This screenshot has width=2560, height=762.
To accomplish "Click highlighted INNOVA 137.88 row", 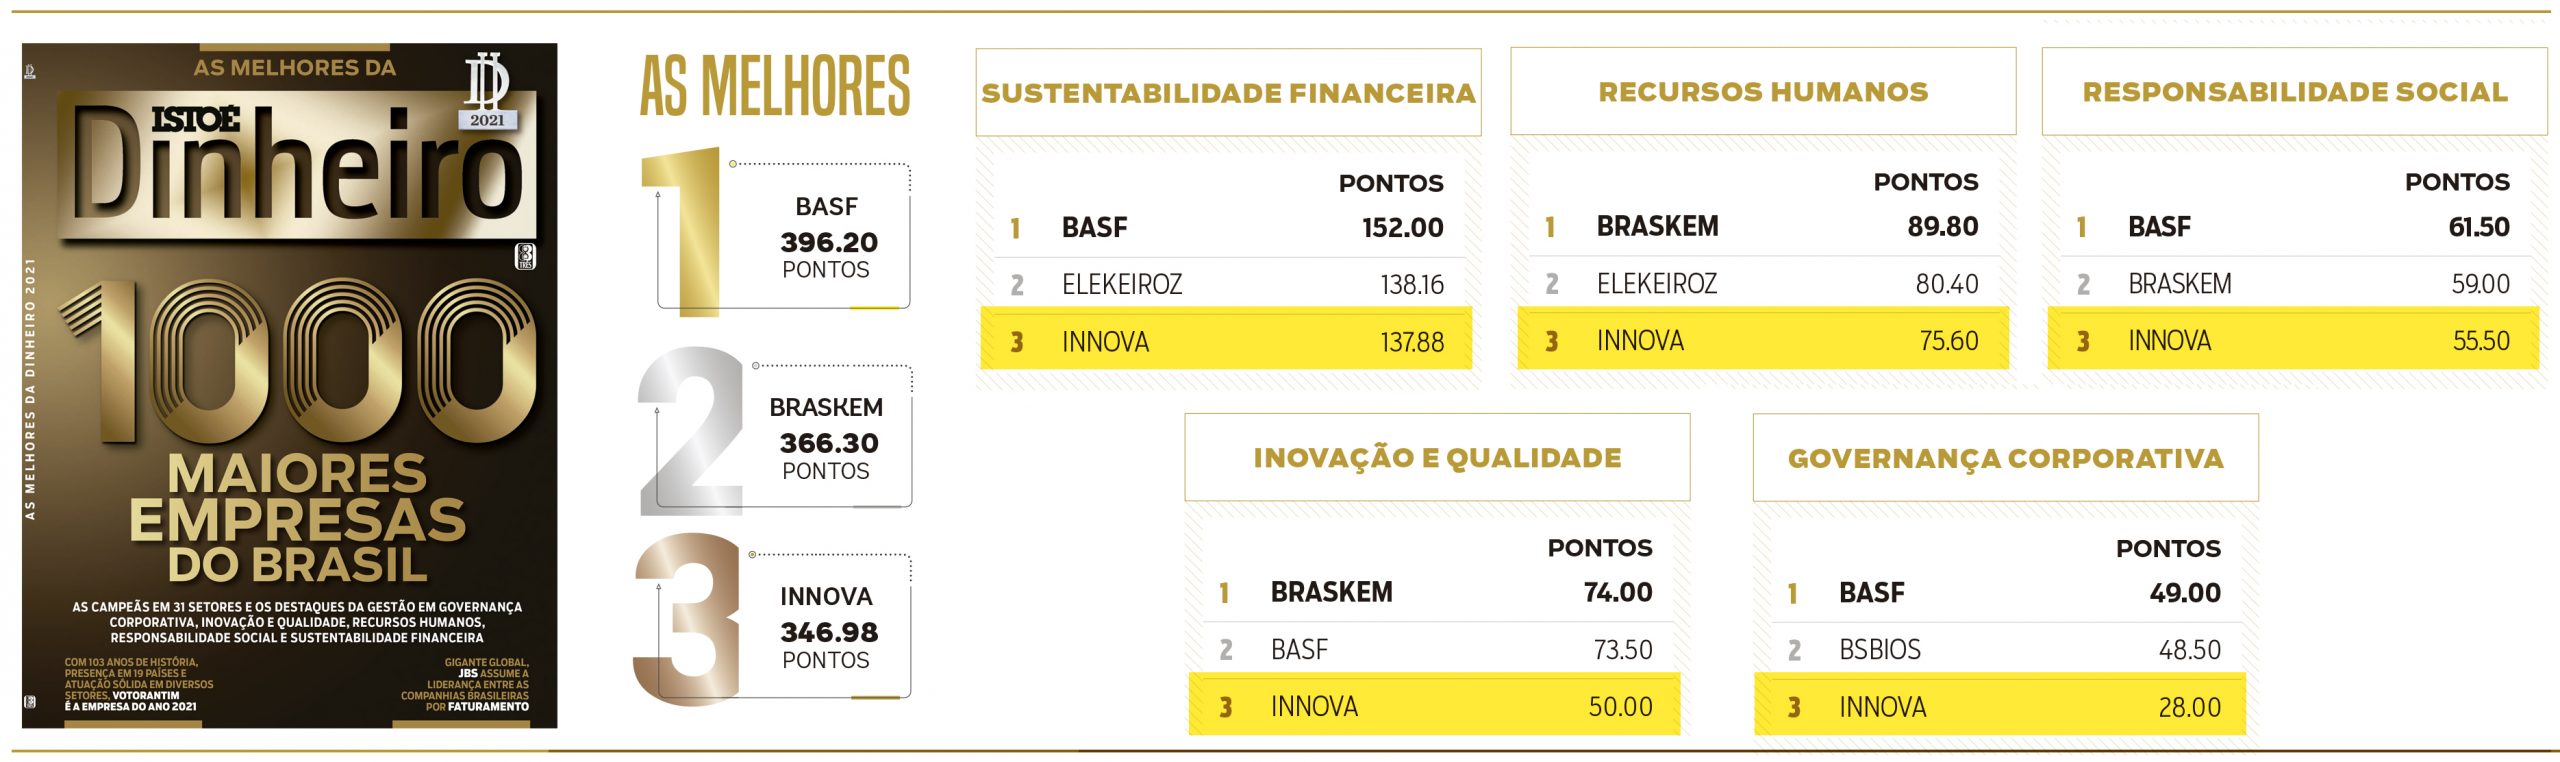I will [1226, 340].
